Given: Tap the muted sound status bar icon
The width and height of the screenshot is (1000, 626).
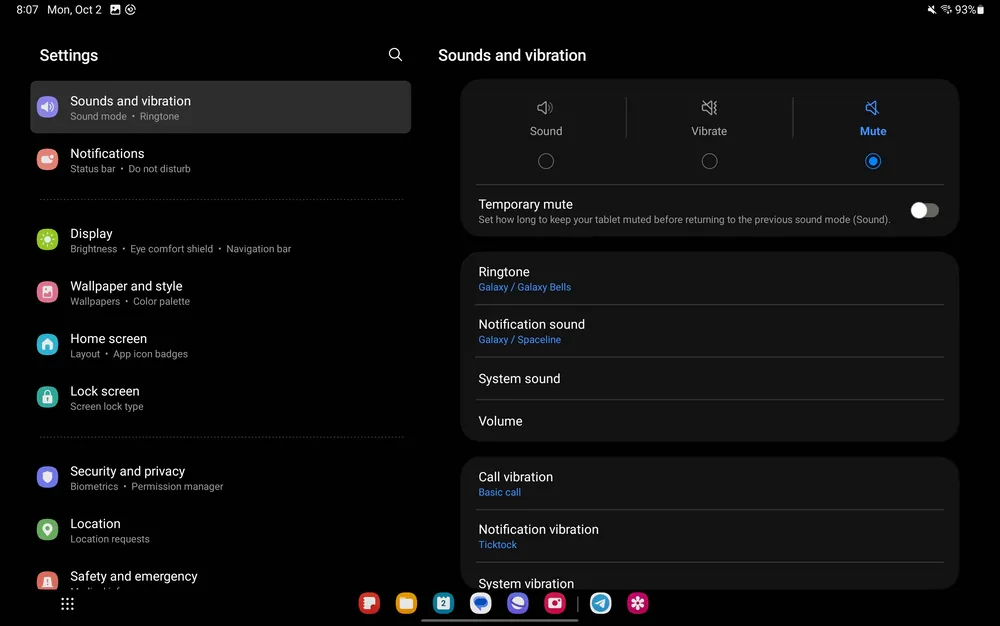Looking at the screenshot, I should (932, 10).
